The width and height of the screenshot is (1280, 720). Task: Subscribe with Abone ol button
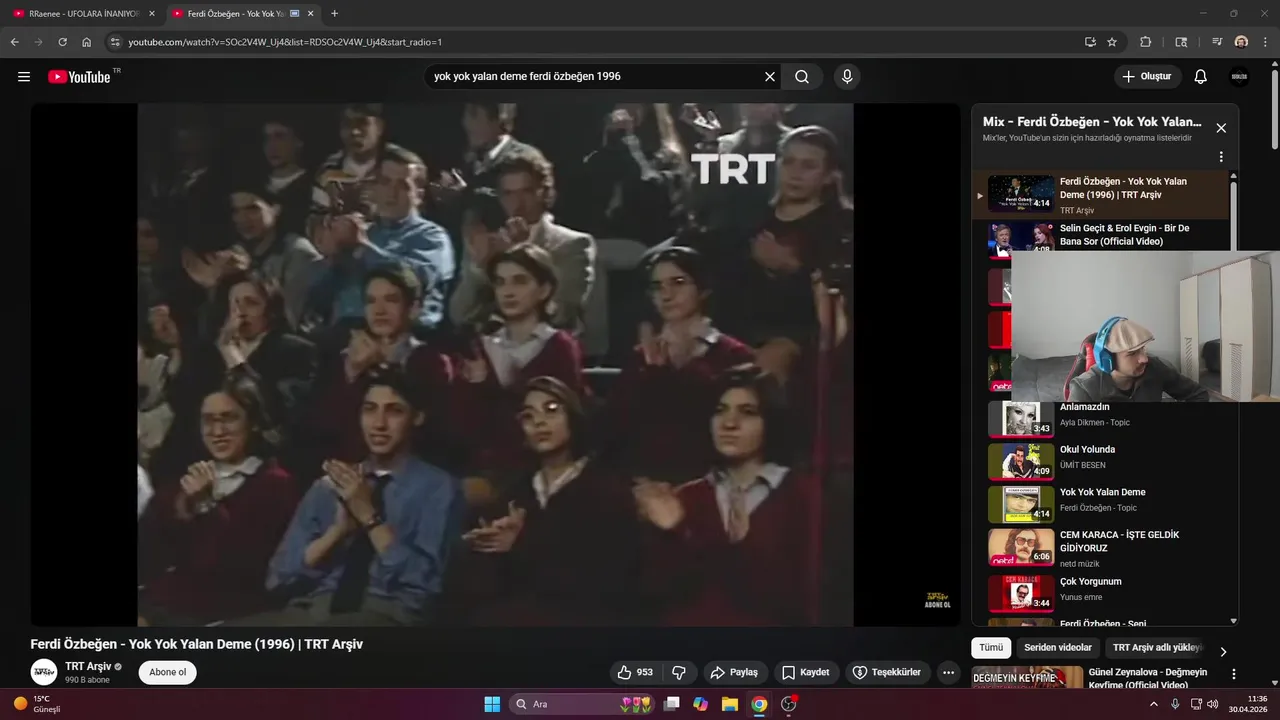point(167,672)
